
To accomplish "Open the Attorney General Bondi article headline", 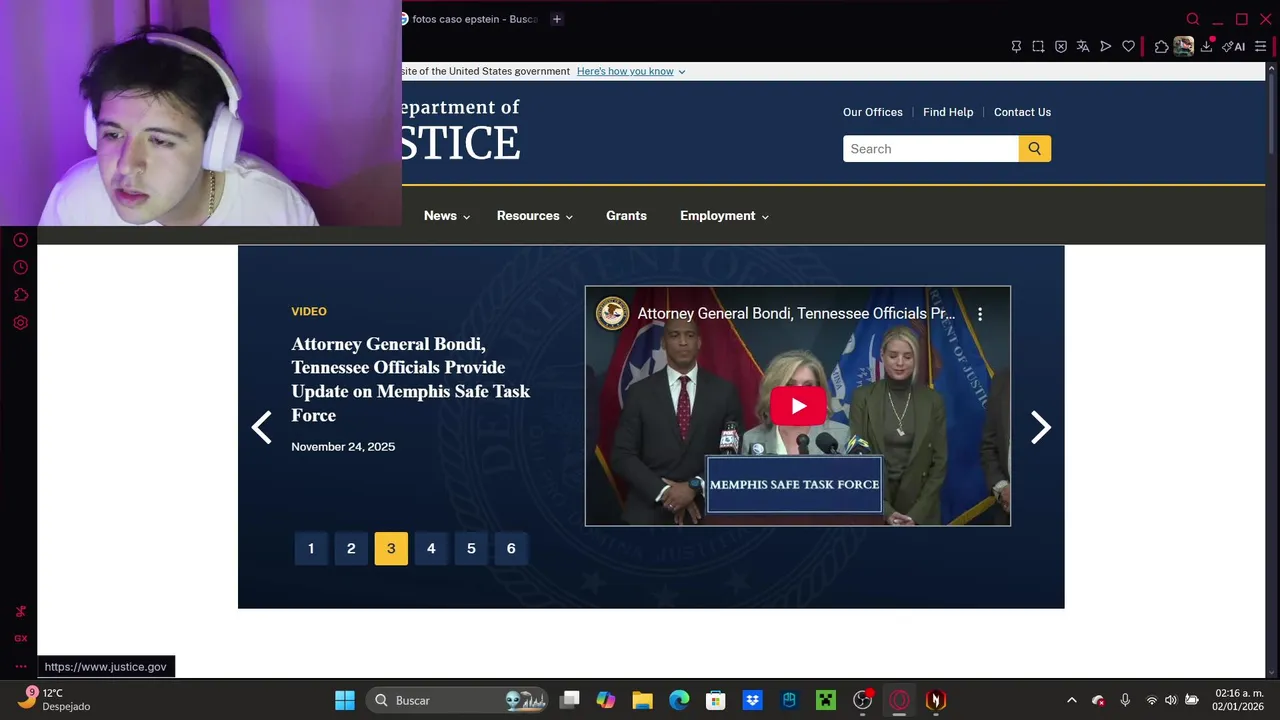I will (x=411, y=379).
